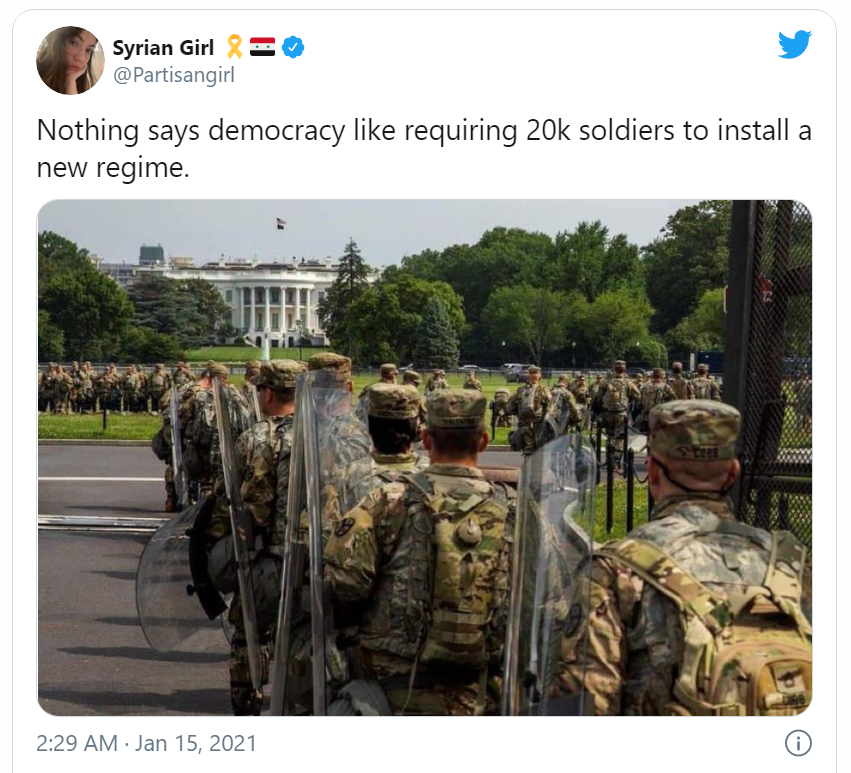The height and width of the screenshot is (773, 851).
Task: Click the flag above the White House
Action: point(281,223)
